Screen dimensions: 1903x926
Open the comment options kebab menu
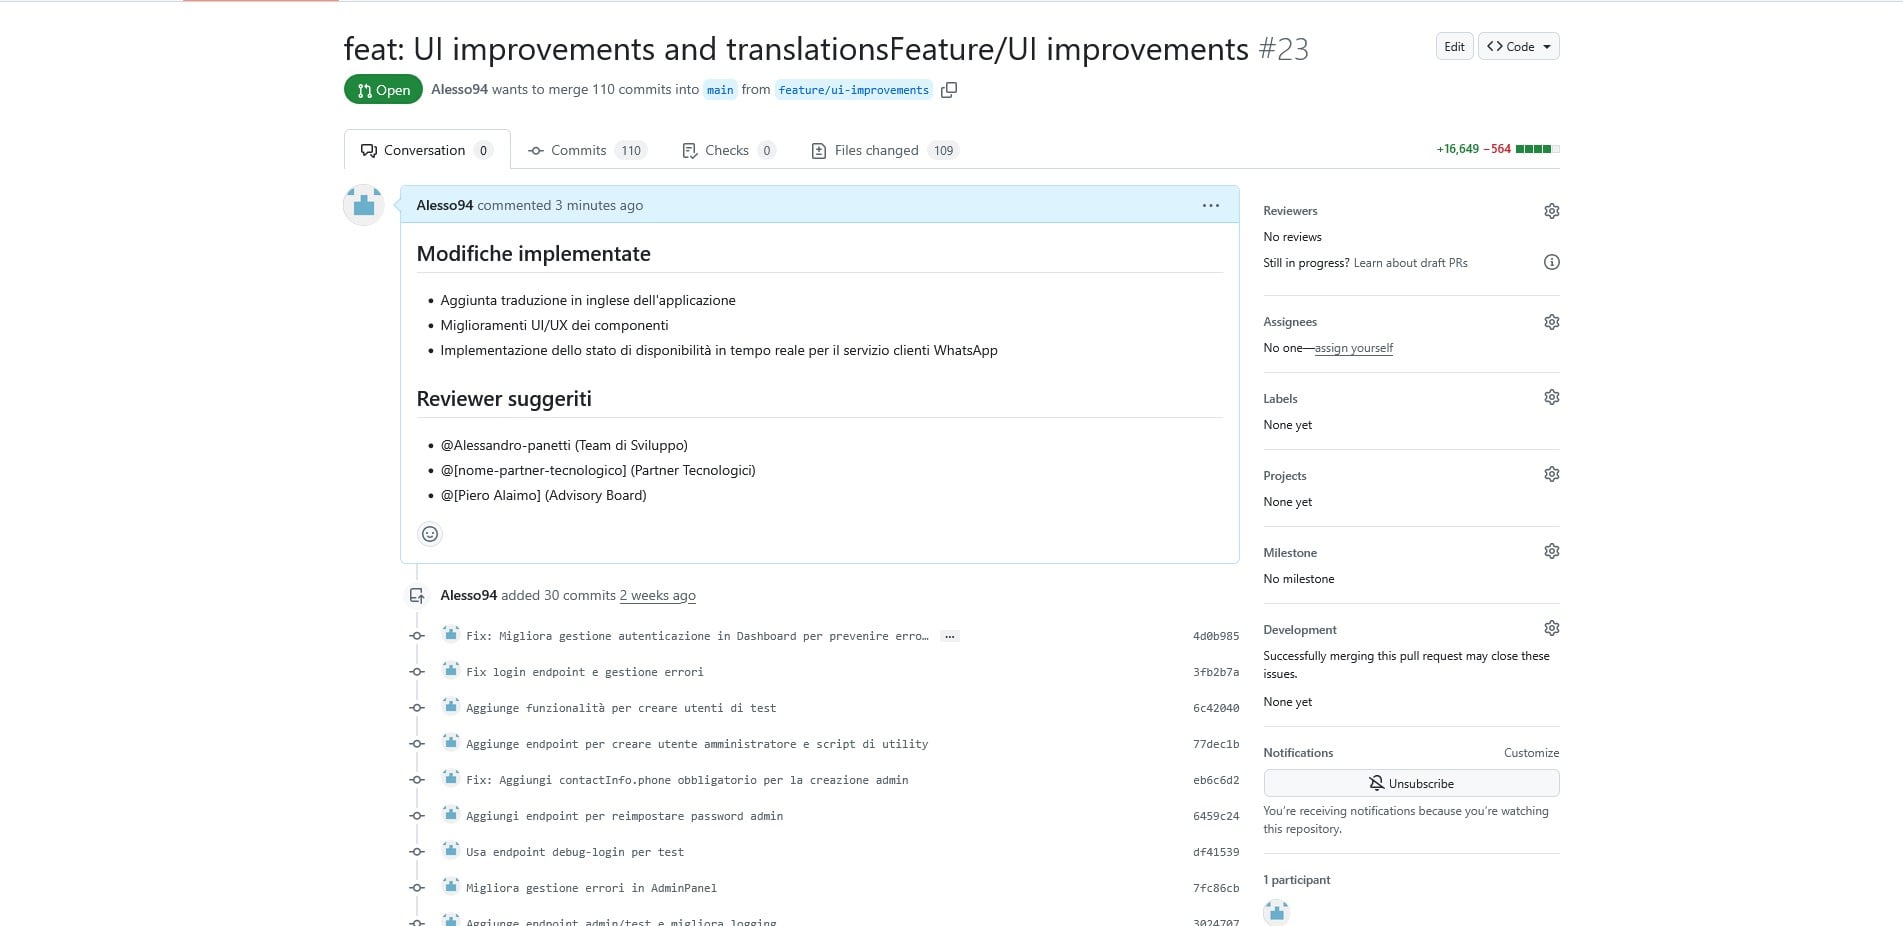tap(1211, 205)
